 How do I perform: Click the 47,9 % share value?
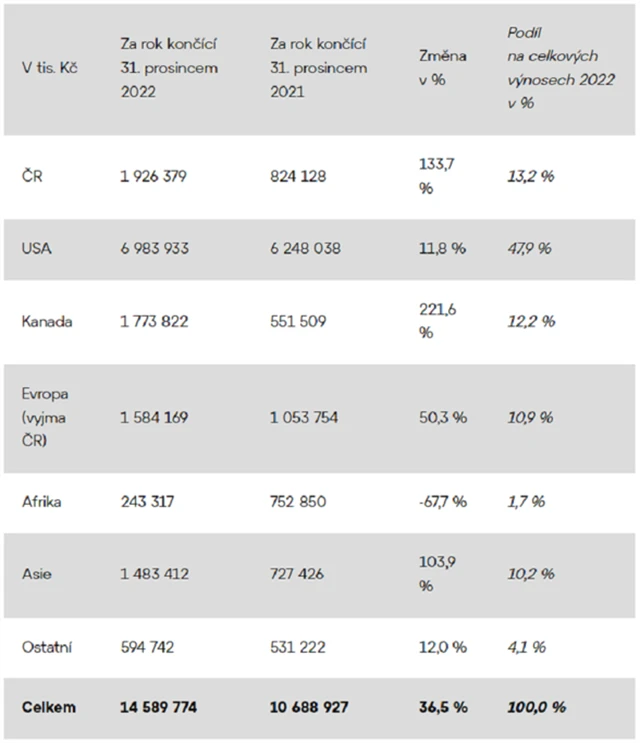point(530,249)
